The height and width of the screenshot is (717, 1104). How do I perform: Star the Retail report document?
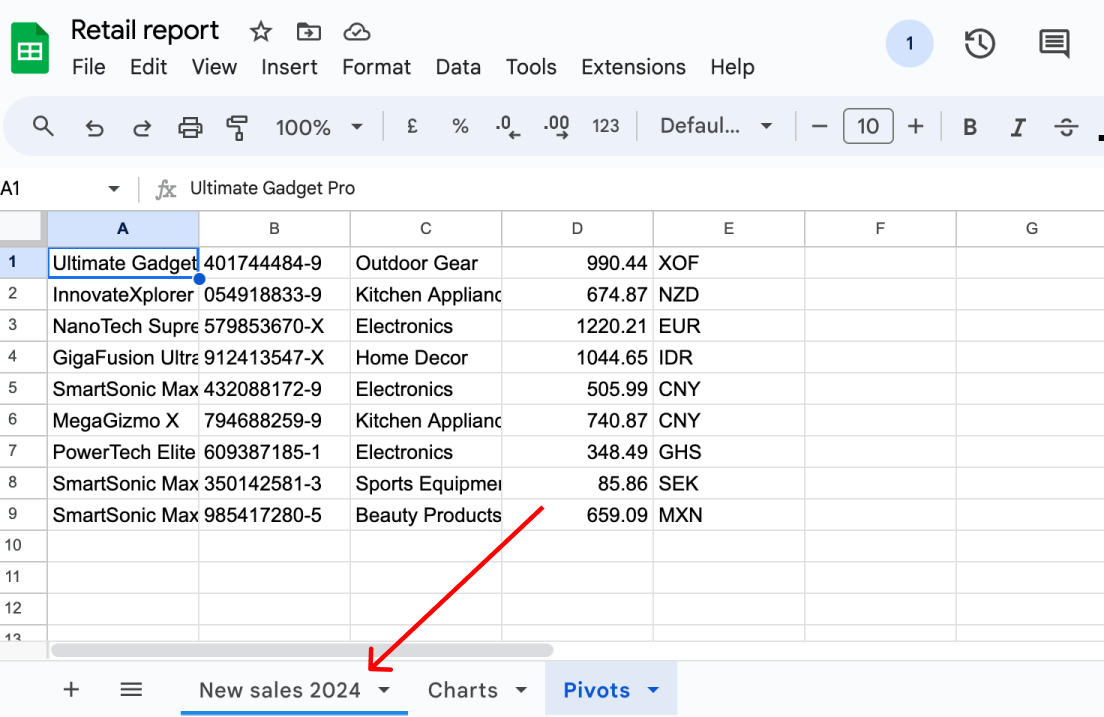tap(261, 32)
